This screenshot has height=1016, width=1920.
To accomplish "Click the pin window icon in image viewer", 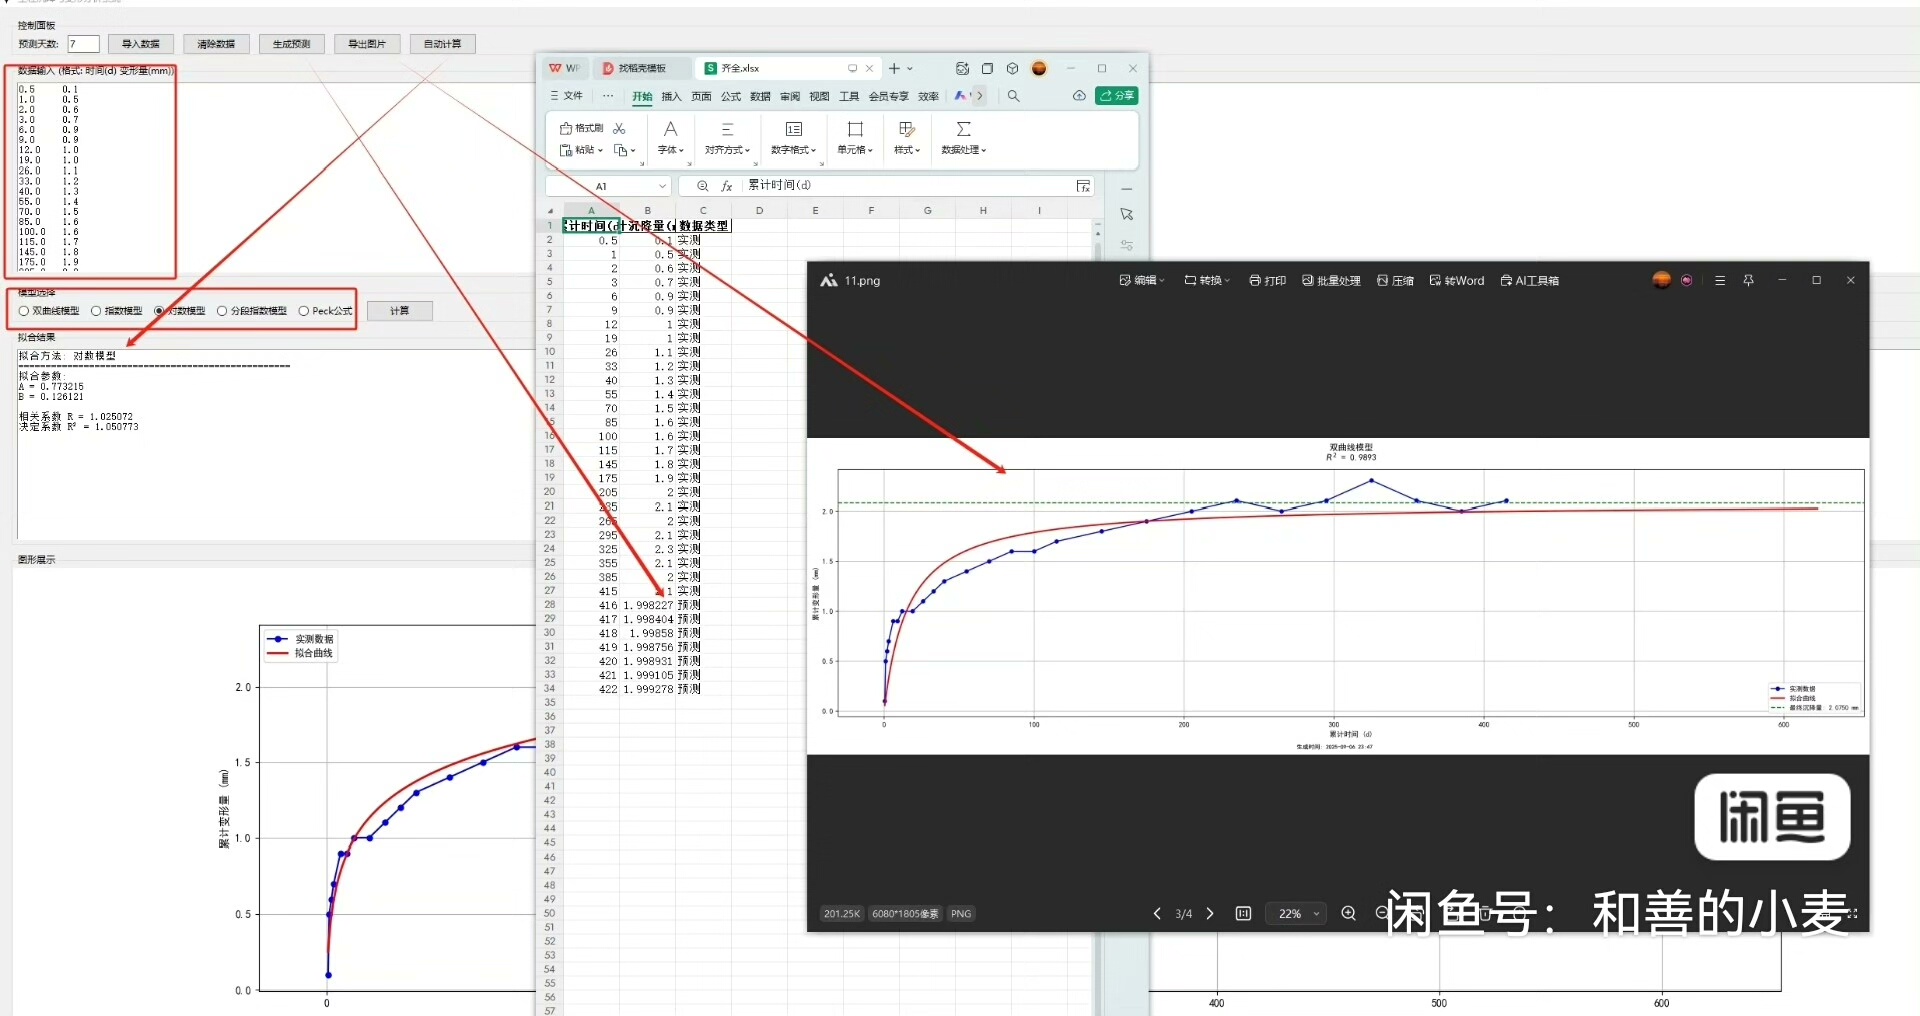I will [x=1748, y=281].
